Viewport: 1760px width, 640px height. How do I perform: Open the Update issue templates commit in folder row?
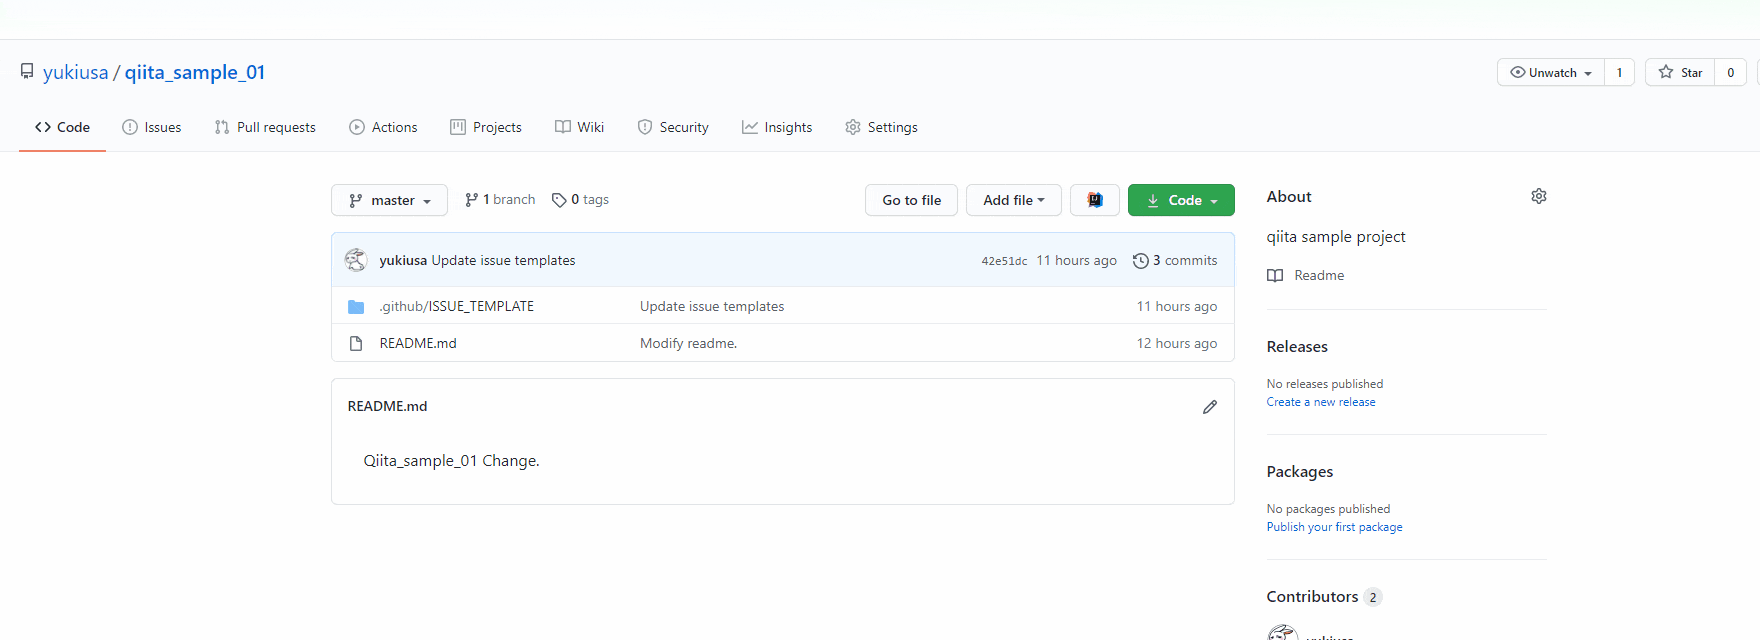712,306
